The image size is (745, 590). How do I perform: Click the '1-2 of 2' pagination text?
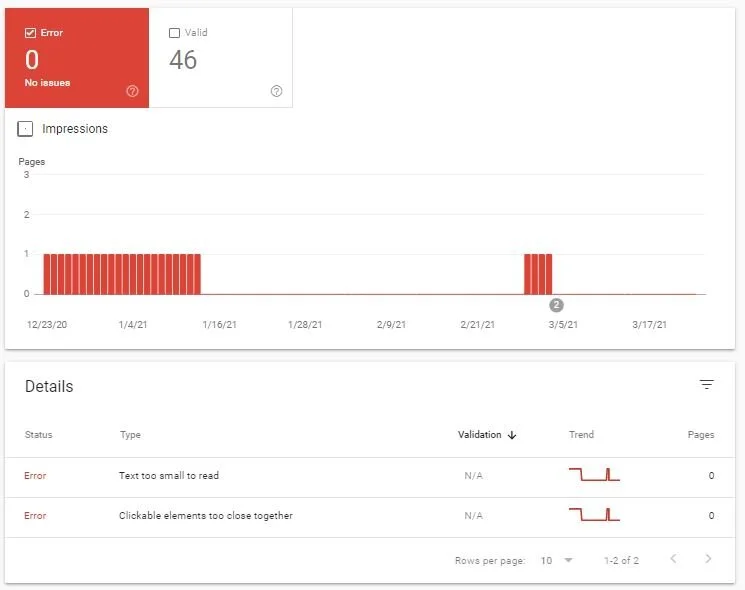[x=621, y=561]
